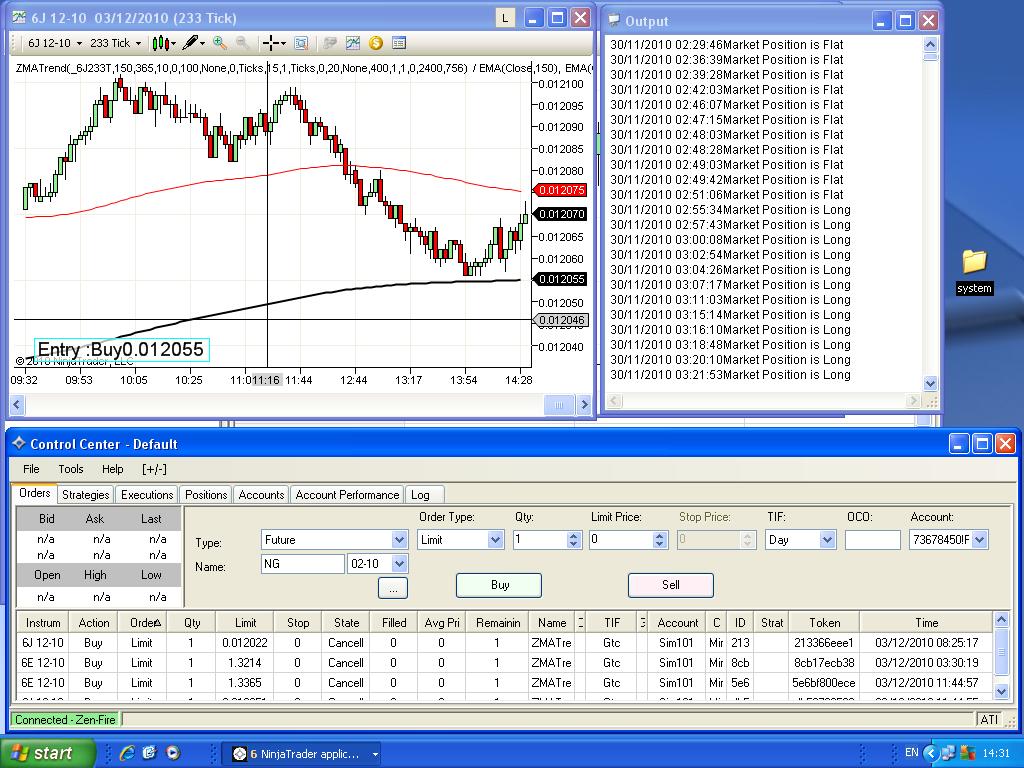Open the chart style candlestick icon
Image resolution: width=1024 pixels, height=768 pixels.
point(160,43)
